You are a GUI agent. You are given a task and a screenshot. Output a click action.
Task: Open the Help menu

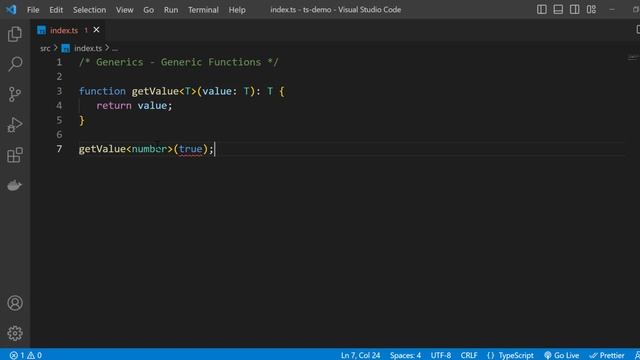point(237,10)
